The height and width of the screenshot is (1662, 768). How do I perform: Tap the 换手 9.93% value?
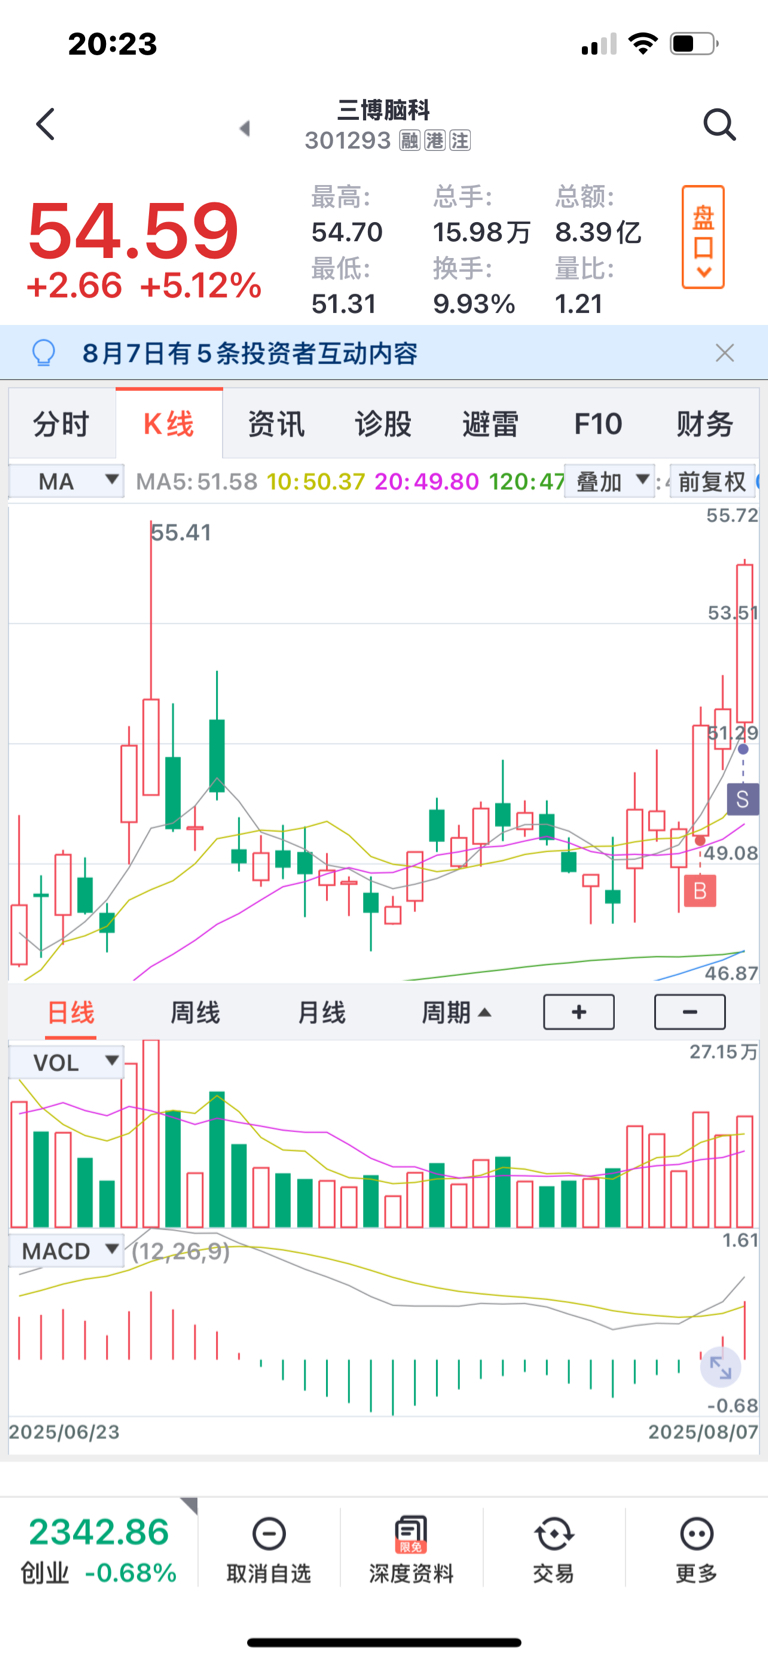coord(474,304)
